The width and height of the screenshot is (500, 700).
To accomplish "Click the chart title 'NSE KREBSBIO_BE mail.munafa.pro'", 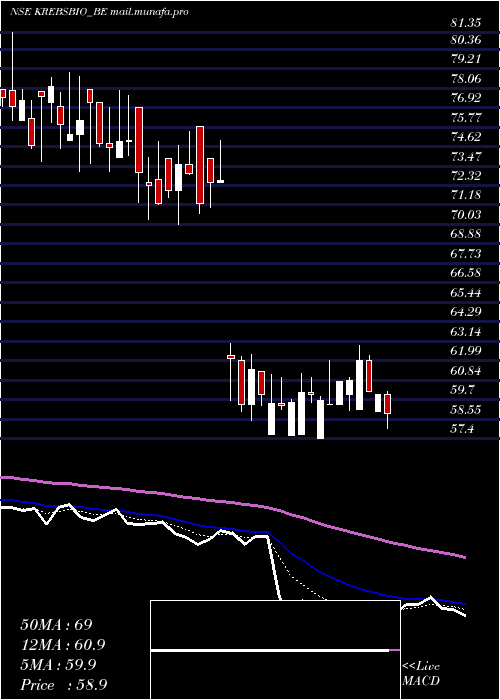I will [99, 12].
